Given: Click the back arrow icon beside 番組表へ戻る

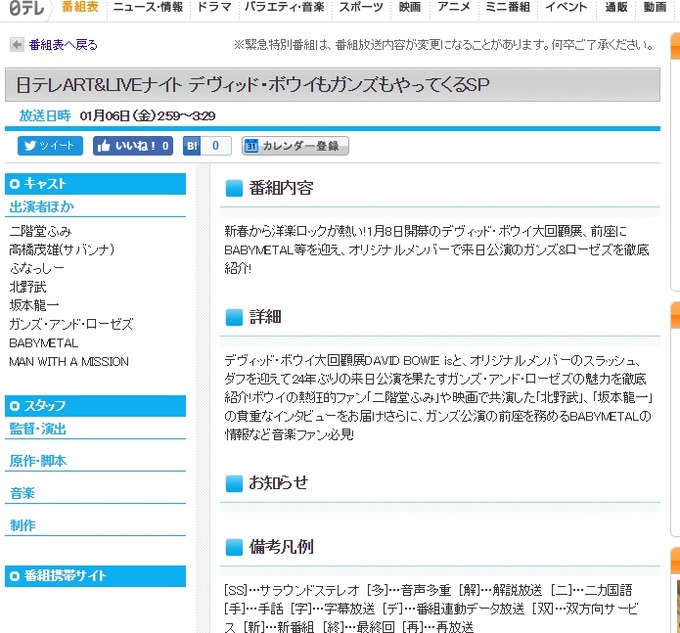Looking at the screenshot, I should point(17,45).
